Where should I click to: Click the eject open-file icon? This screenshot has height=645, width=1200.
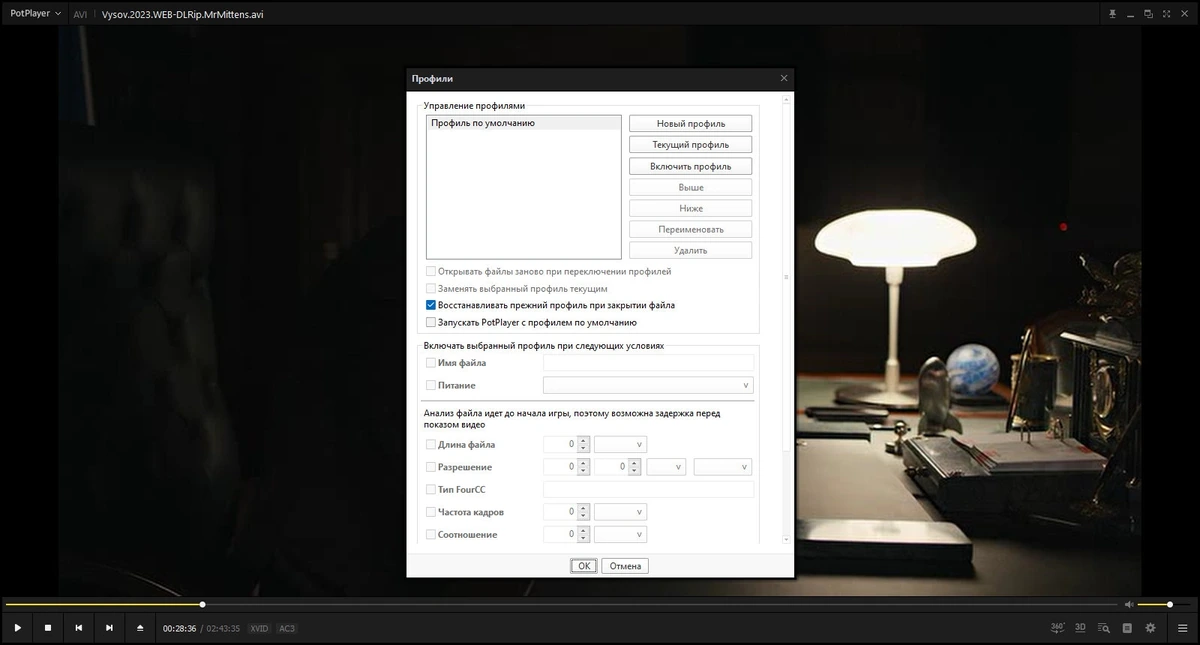pyautogui.click(x=140, y=628)
